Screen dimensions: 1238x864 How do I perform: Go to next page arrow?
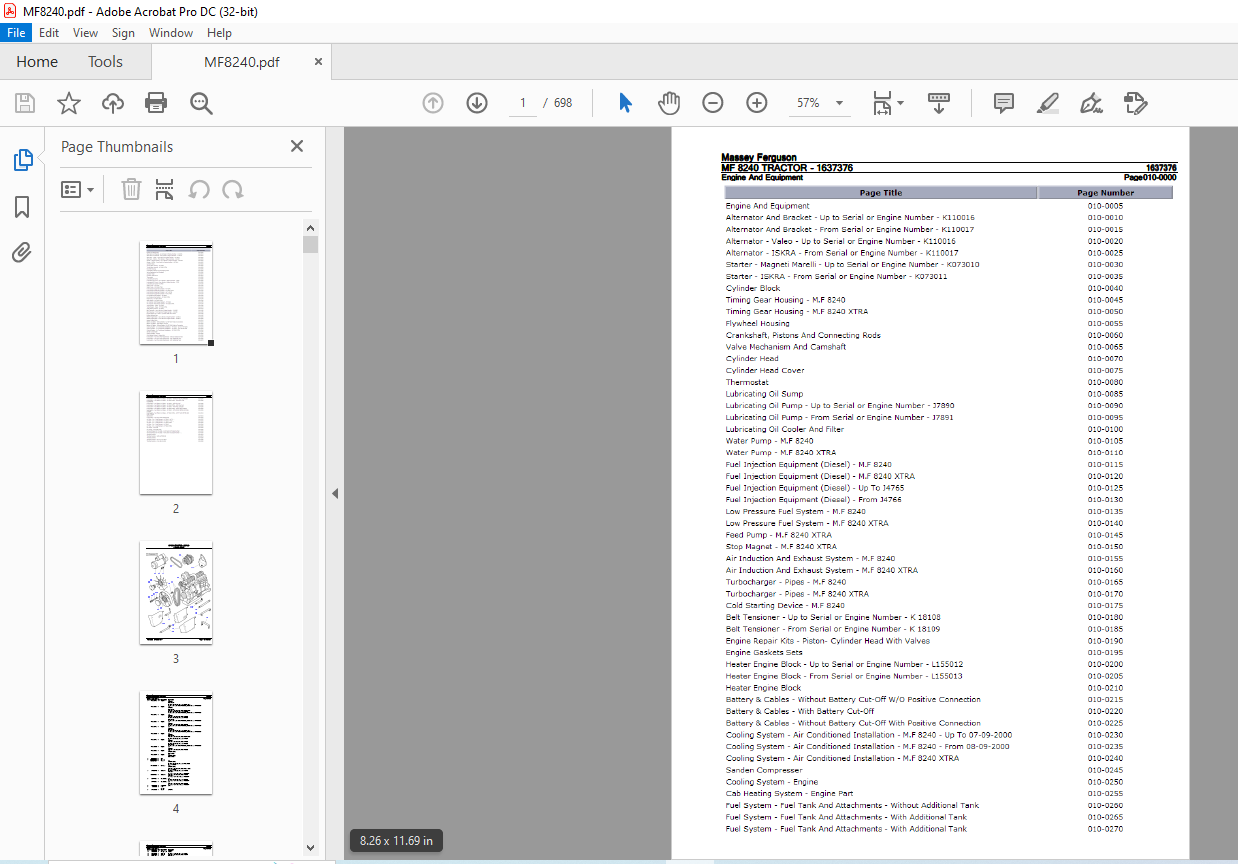pyautogui.click(x=476, y=103)
